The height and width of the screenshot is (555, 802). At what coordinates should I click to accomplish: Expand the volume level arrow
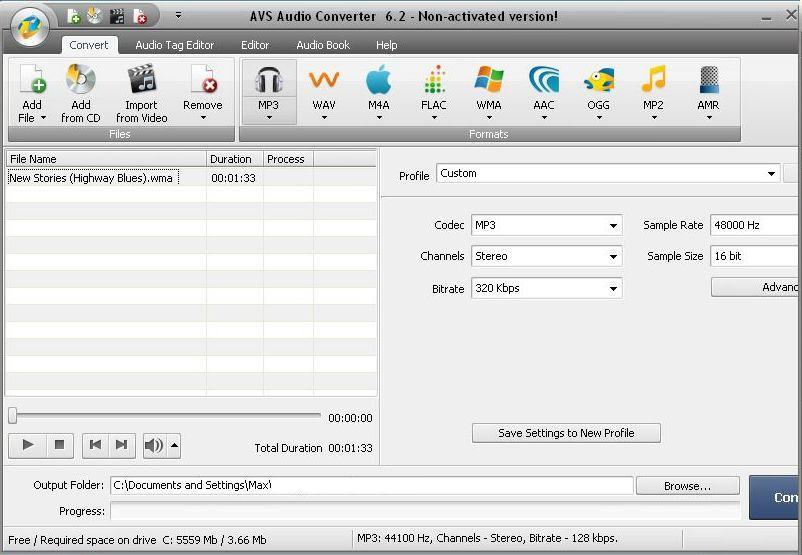pyautogui.click(x=174, y=446)
